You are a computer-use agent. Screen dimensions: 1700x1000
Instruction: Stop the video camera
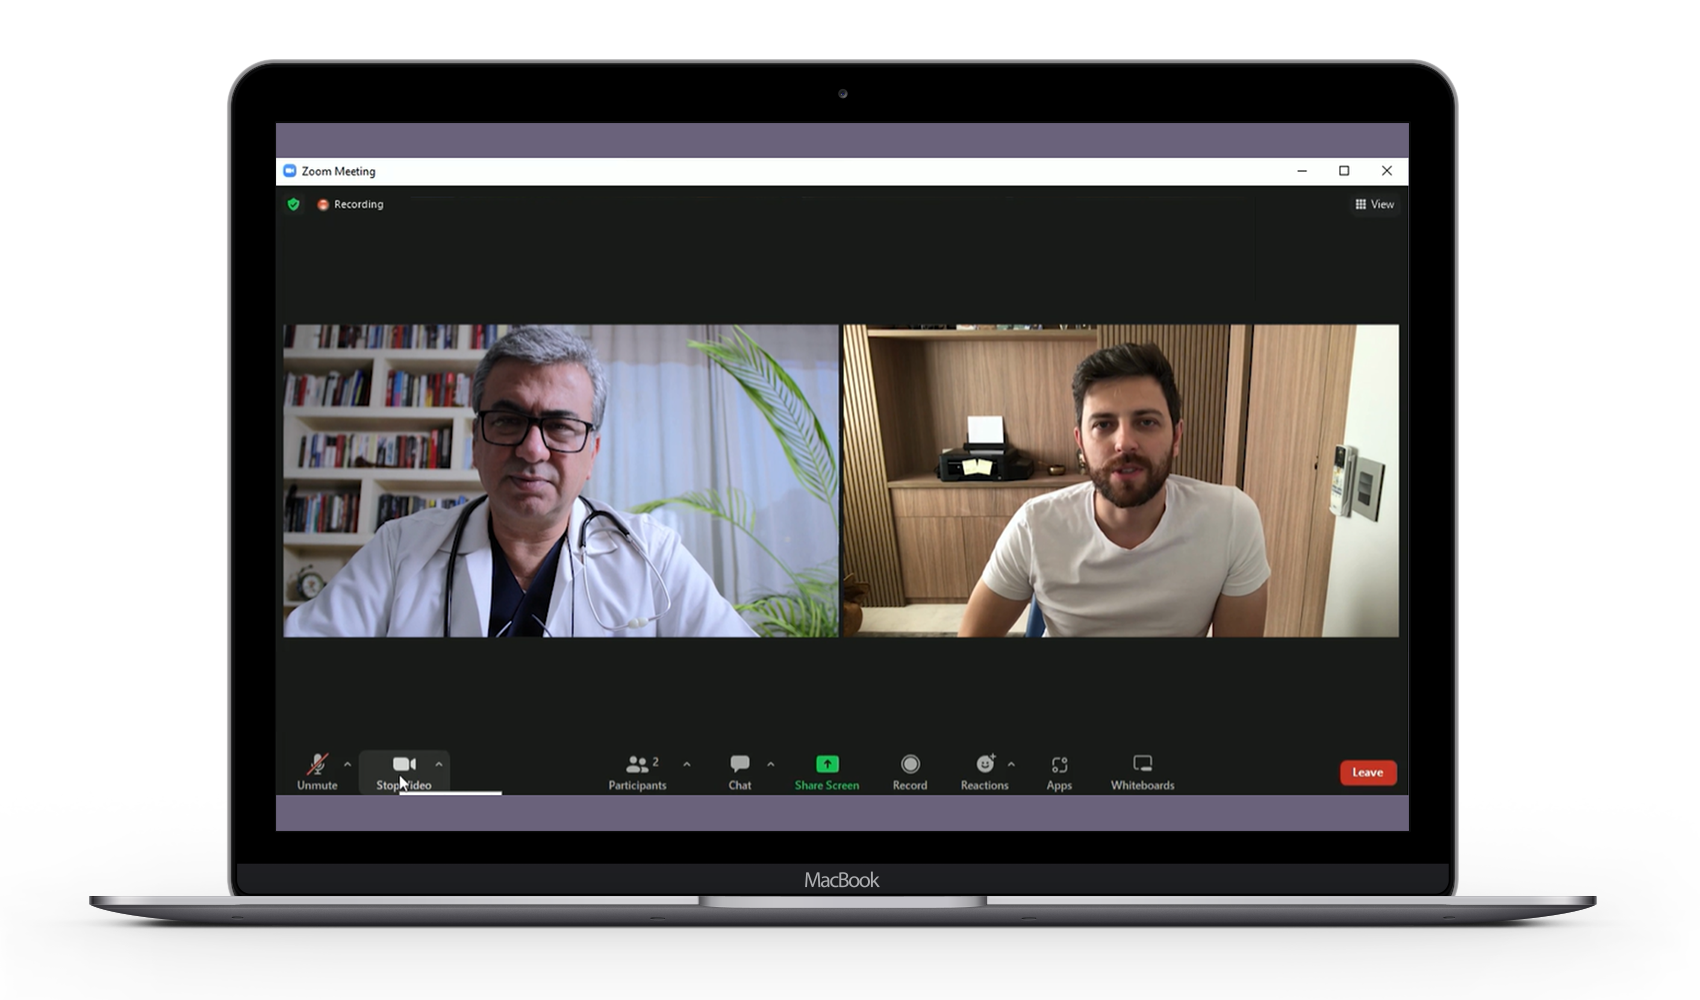click(x=404, y=773)
